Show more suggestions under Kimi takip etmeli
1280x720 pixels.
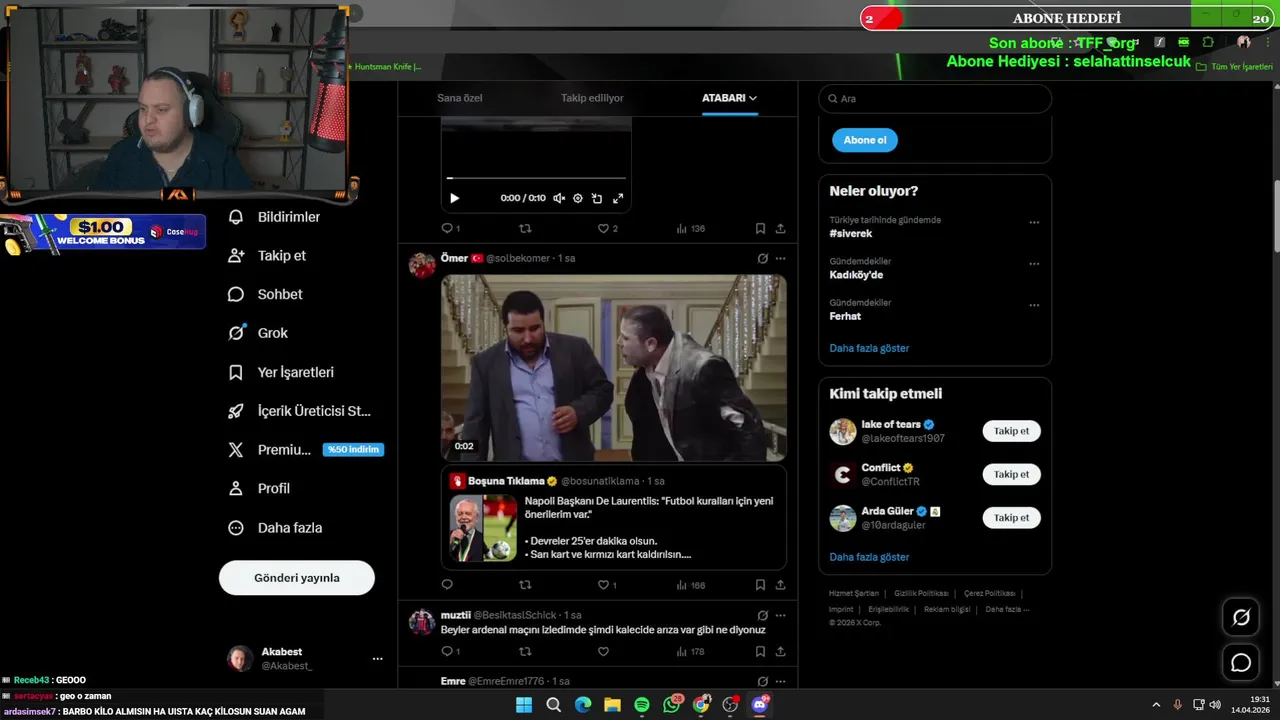(869, 557)
